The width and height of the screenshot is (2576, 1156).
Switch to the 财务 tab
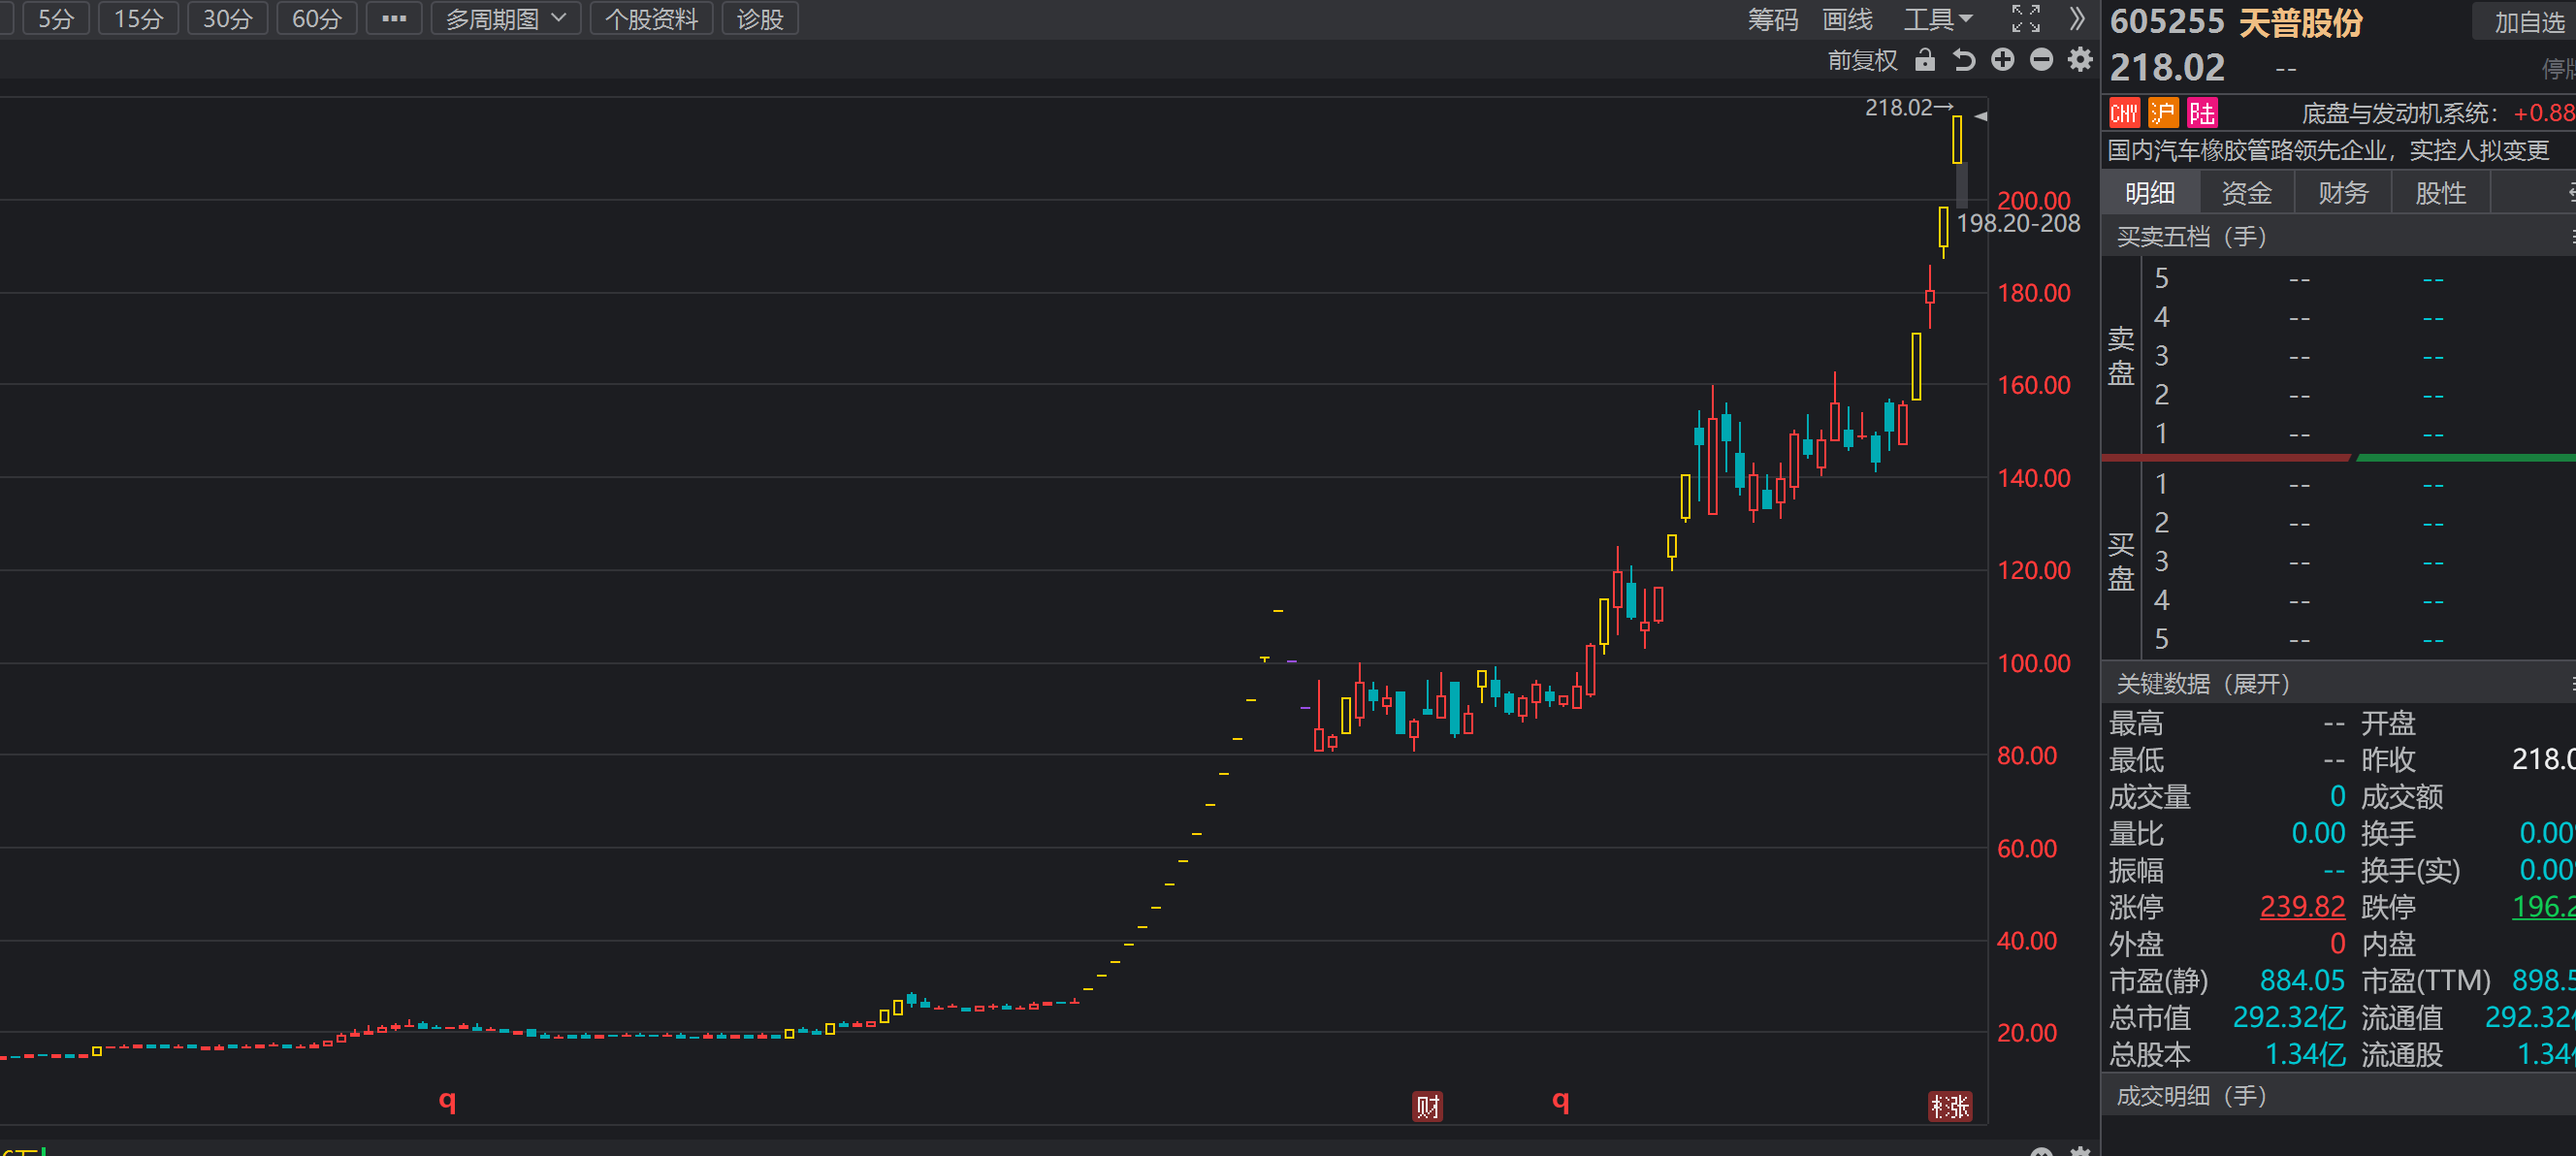(x=2343, y=193)
